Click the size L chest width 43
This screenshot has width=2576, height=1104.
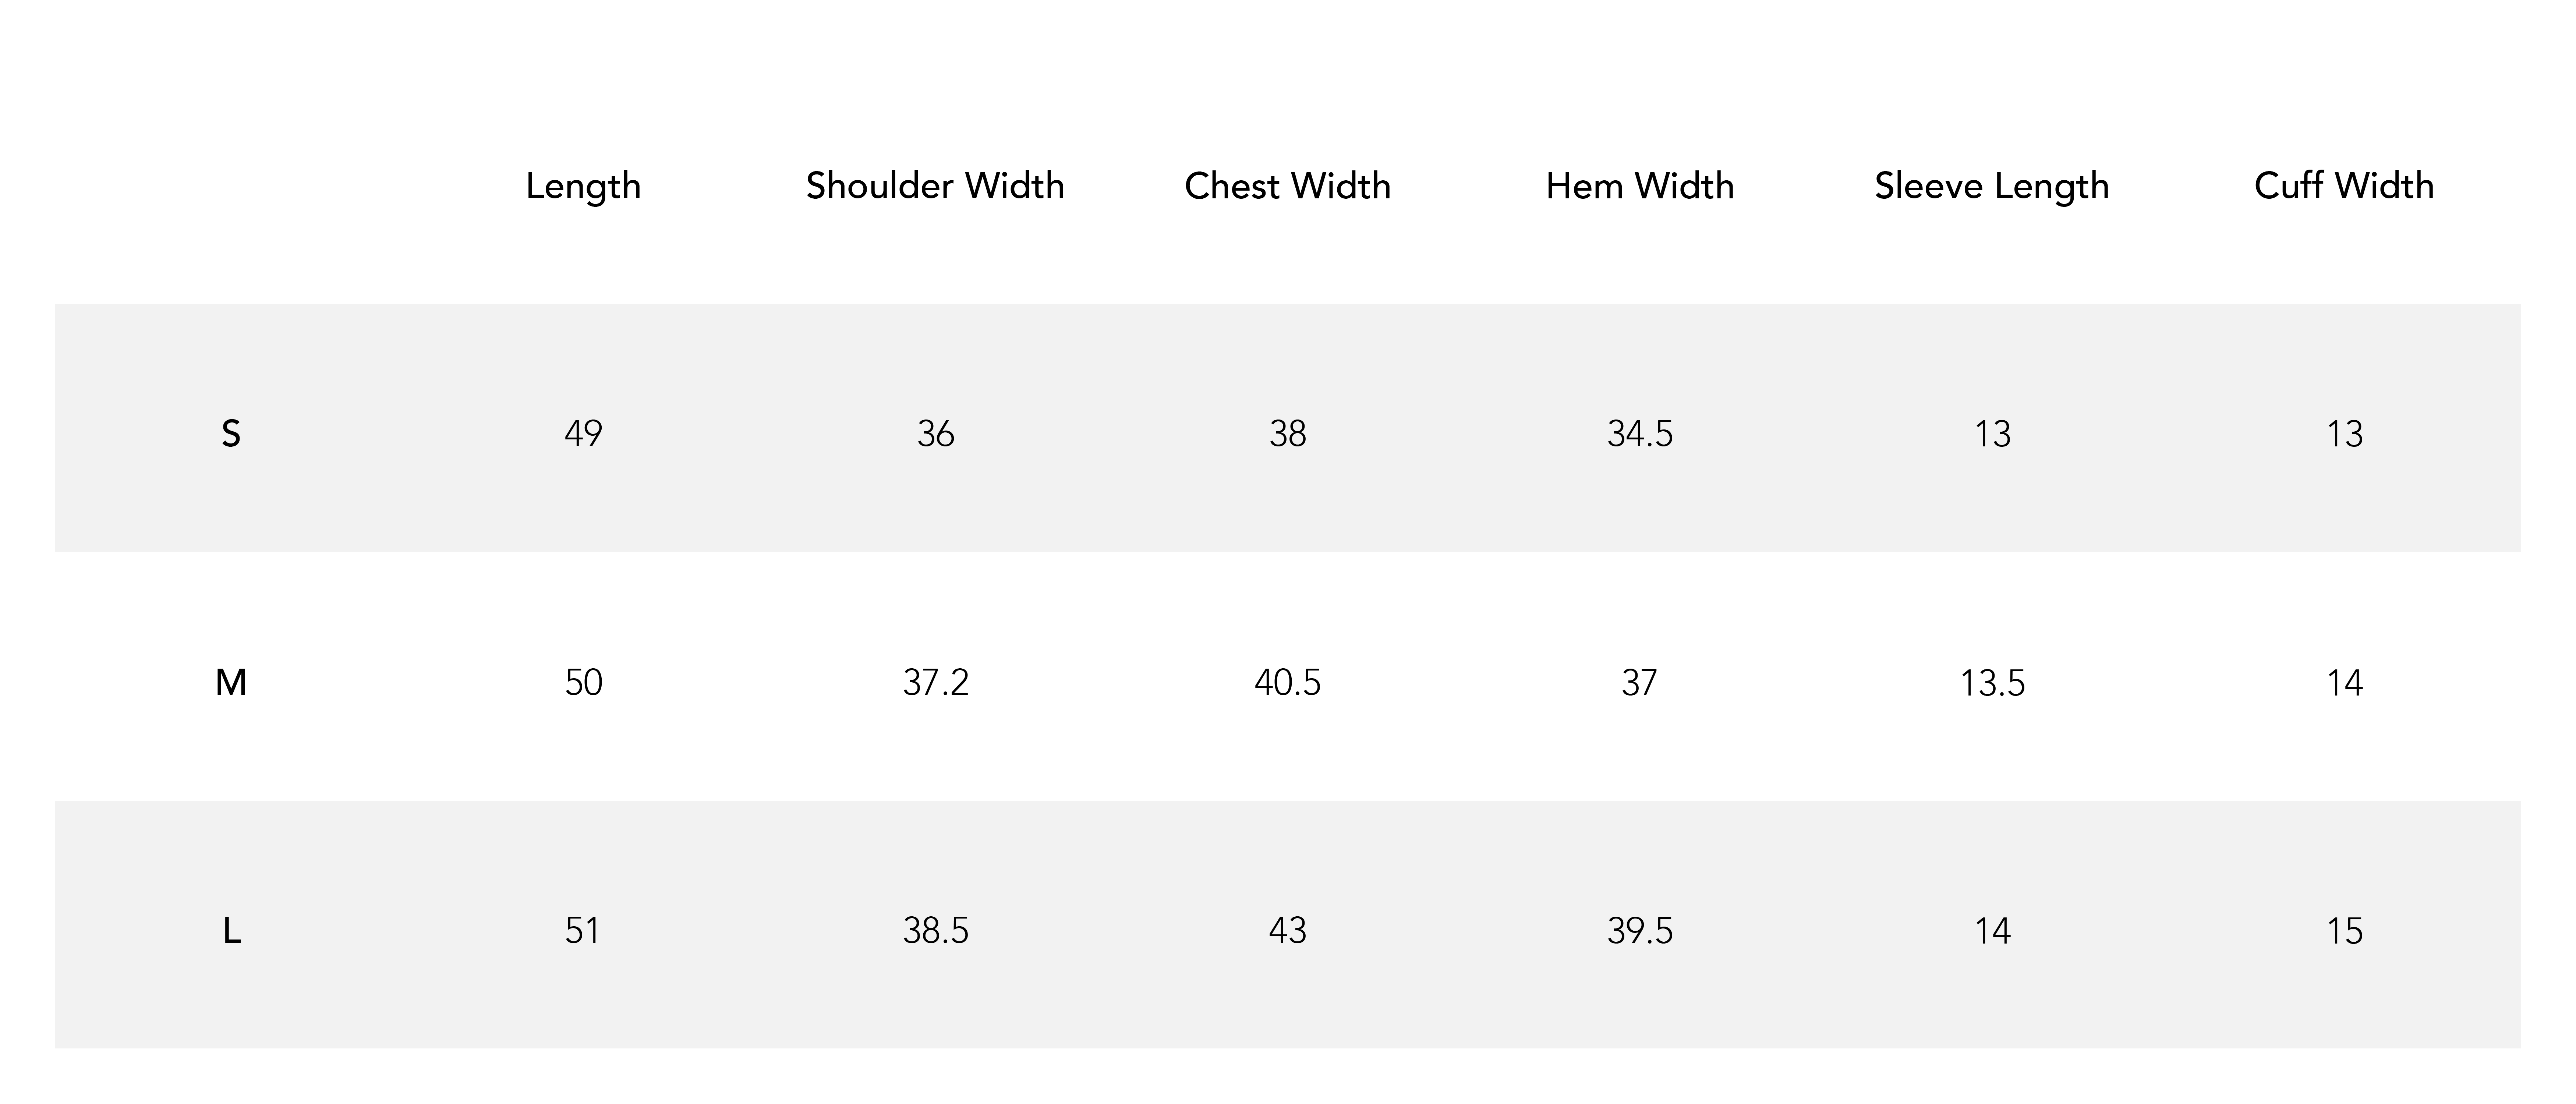click(1287, 931)
